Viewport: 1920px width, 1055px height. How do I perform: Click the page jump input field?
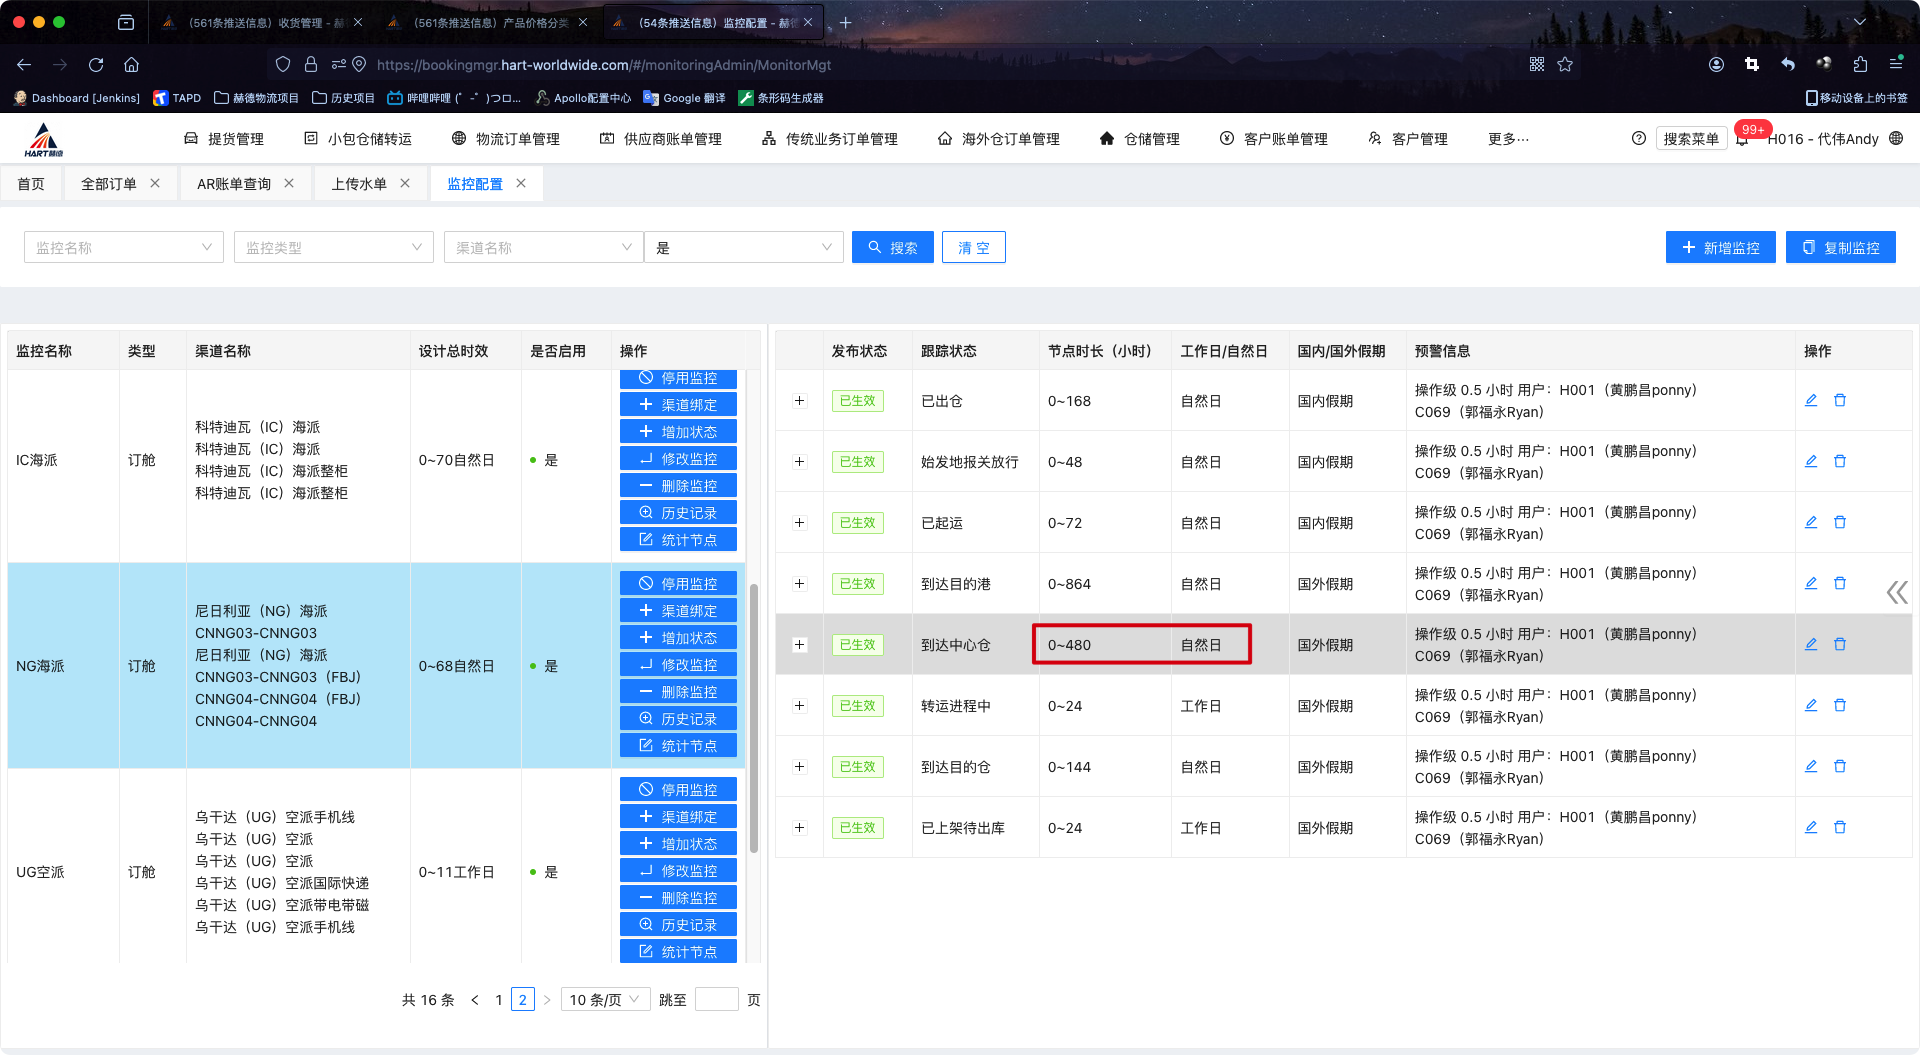[716, 999]
